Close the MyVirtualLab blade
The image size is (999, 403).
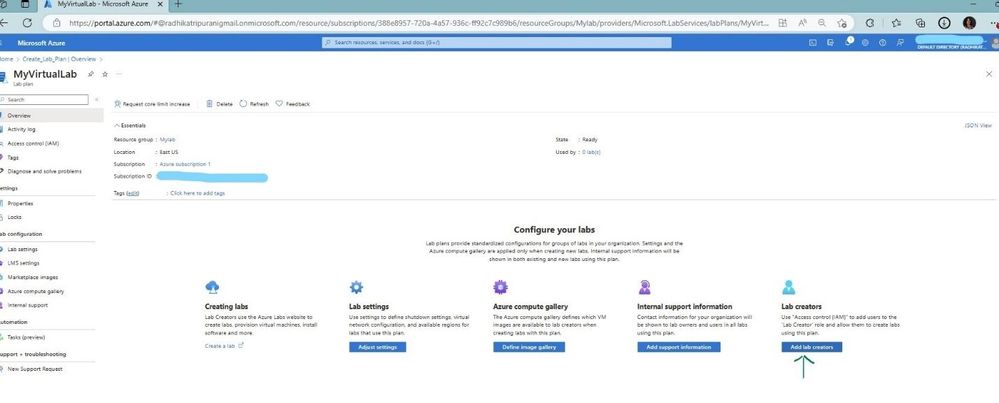click(x=989, y=74)
